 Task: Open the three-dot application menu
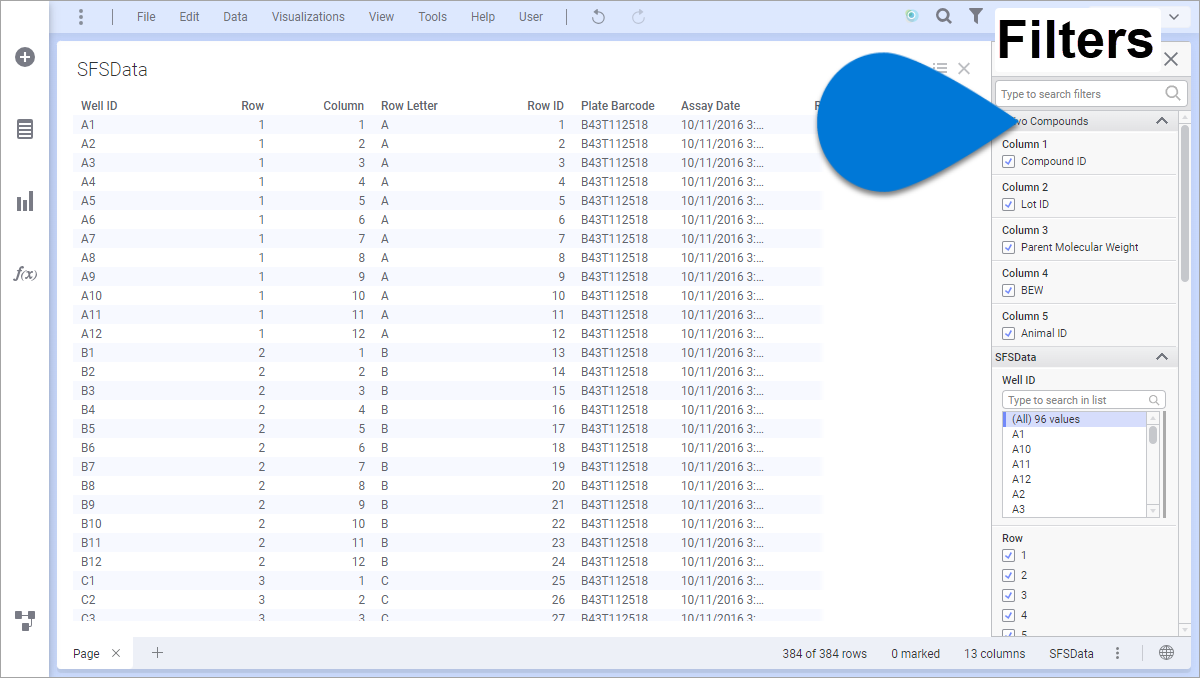(81, 17)
